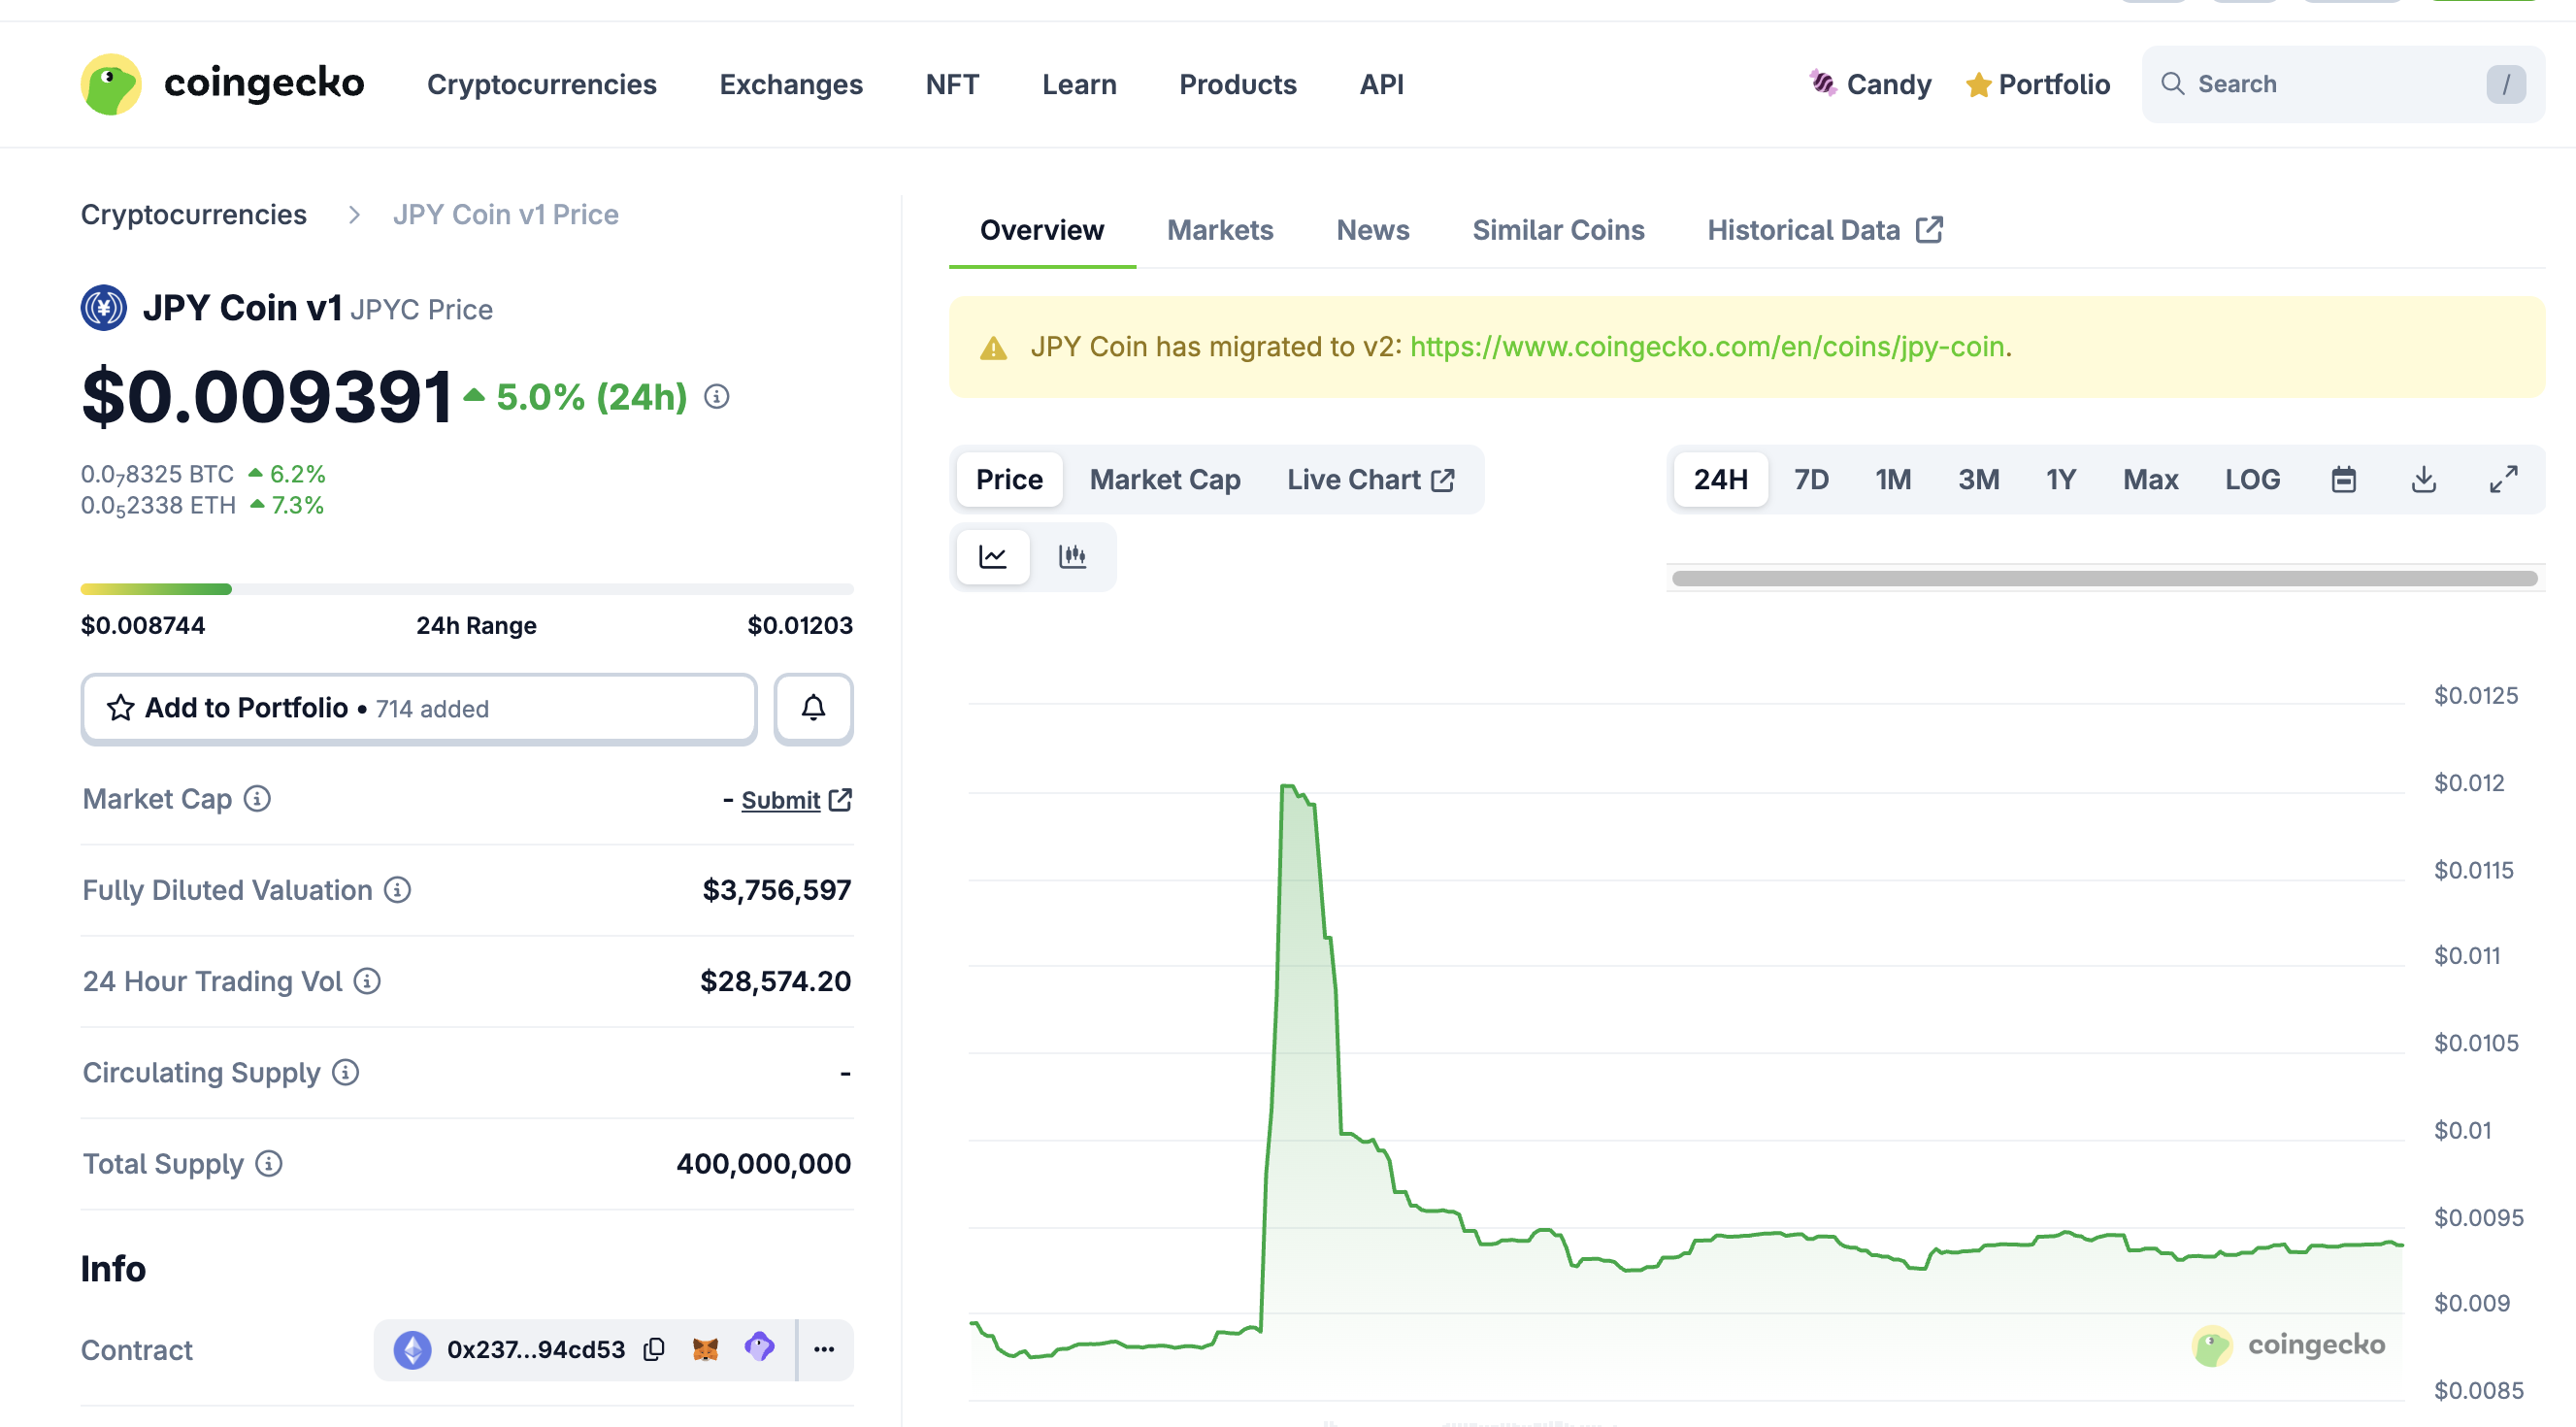Open the Products menu
This screenshot has width=2576, height=1427.
[1238, 84]
